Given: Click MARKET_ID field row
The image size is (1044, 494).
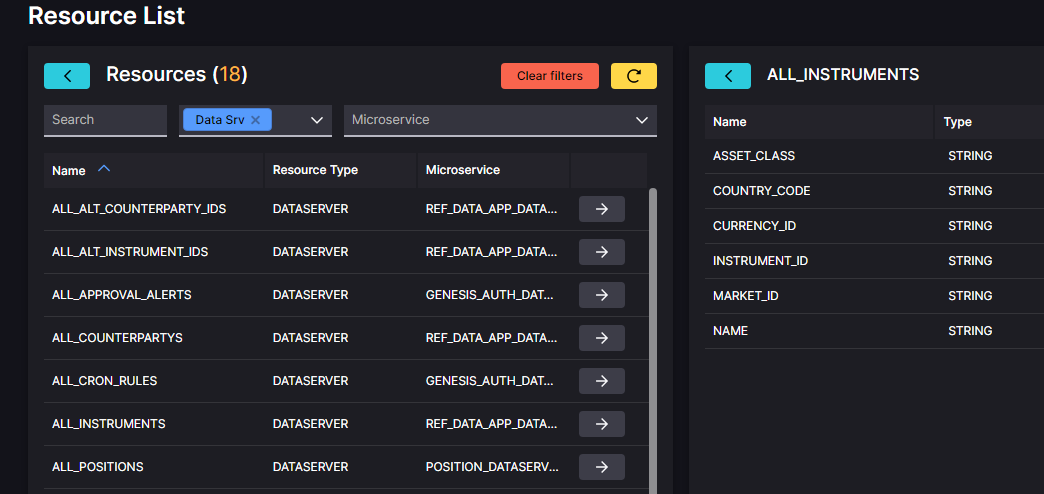Looking at the screenshot, I should point(874,296).
